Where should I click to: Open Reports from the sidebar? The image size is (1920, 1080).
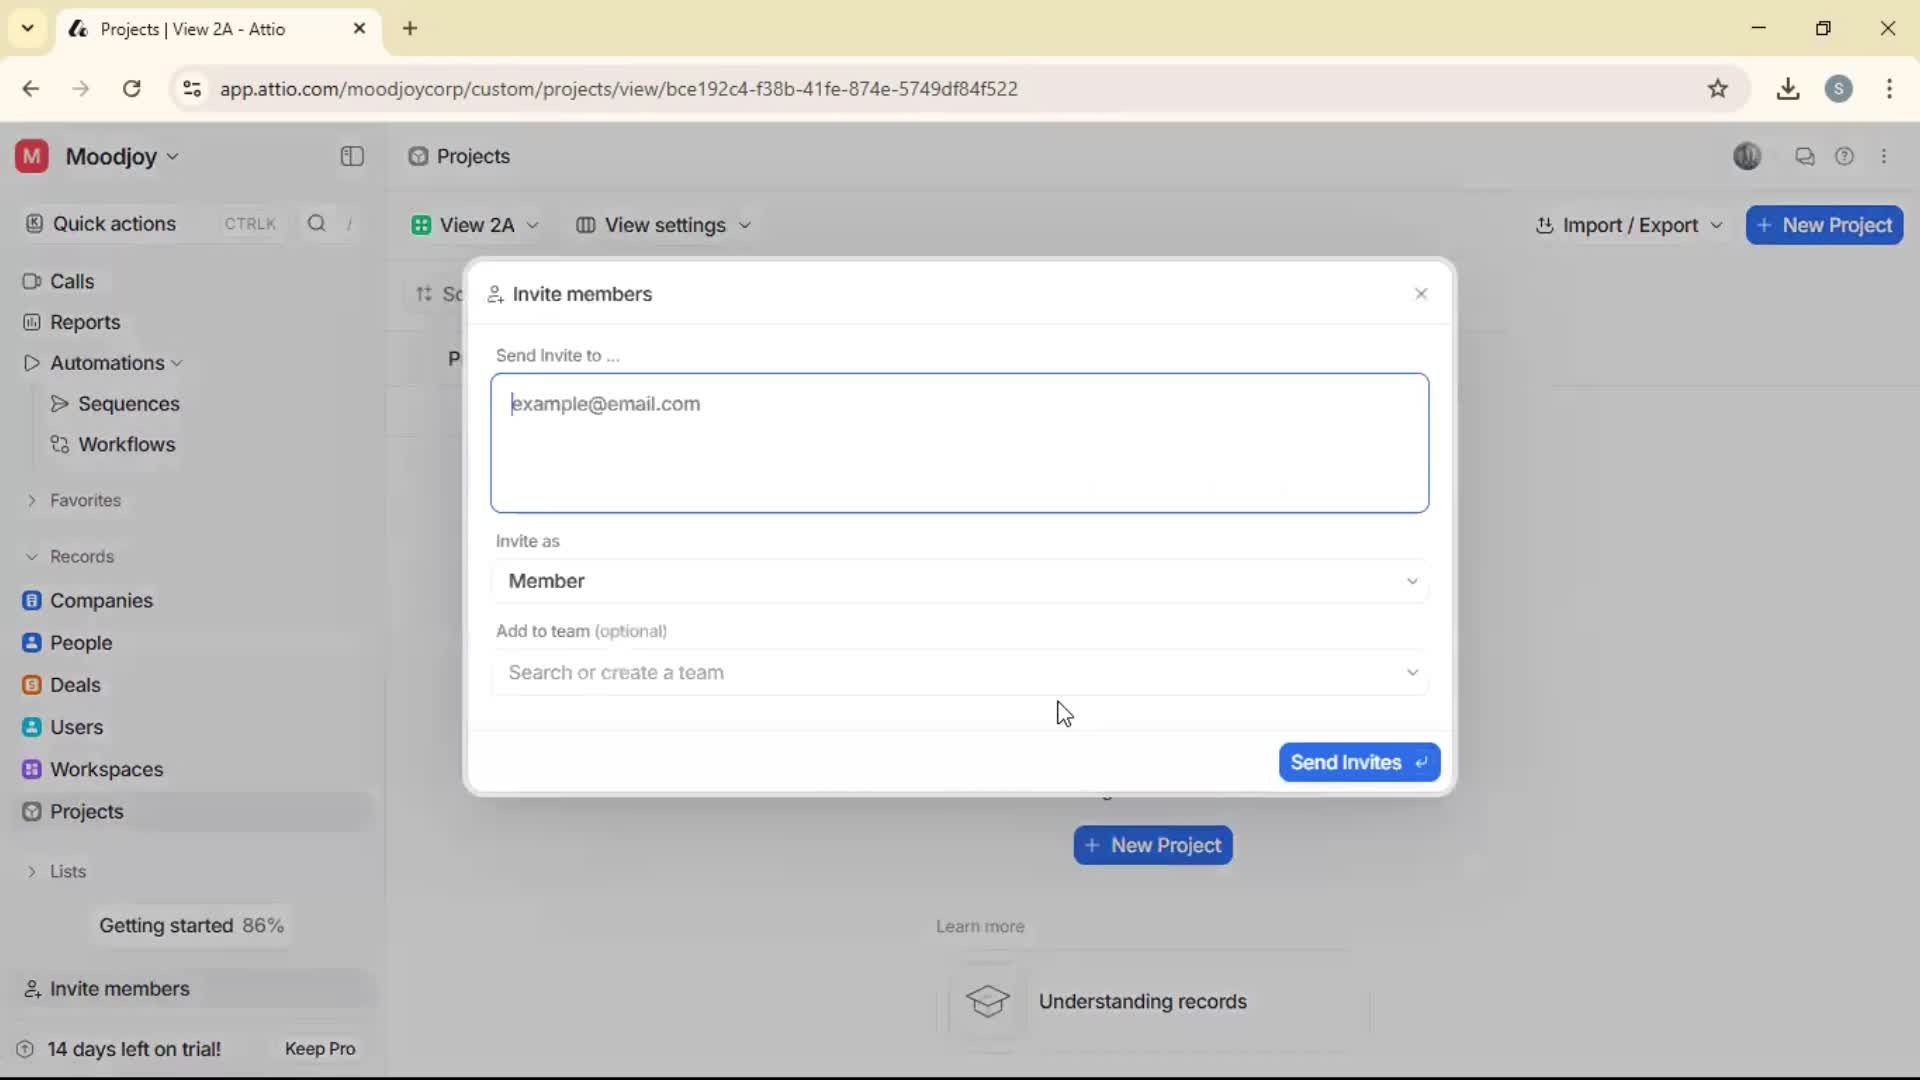click(x=85, y=322)
